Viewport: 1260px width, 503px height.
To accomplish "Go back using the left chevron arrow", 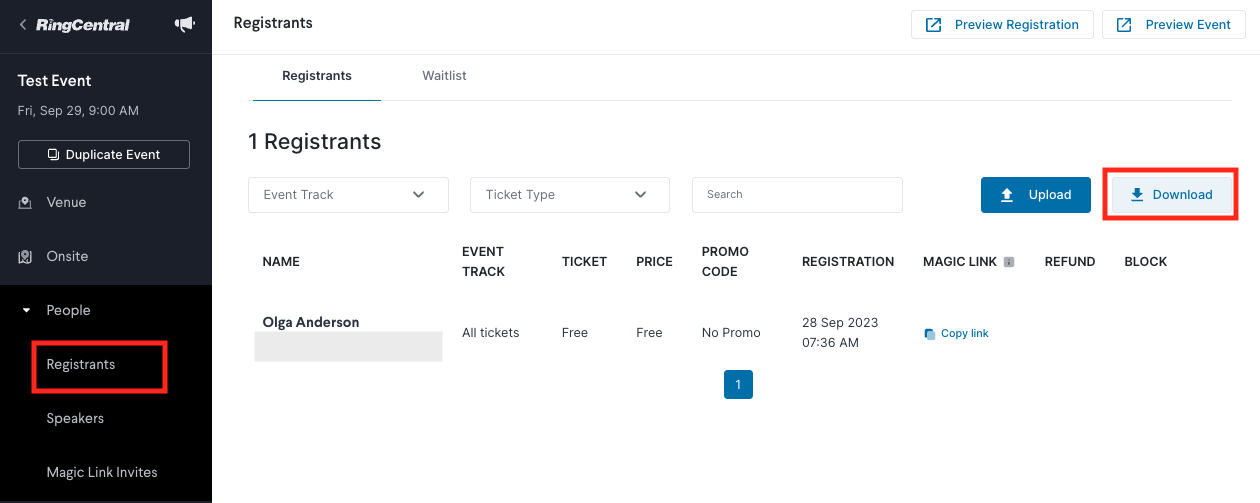I will click(23, 24).
